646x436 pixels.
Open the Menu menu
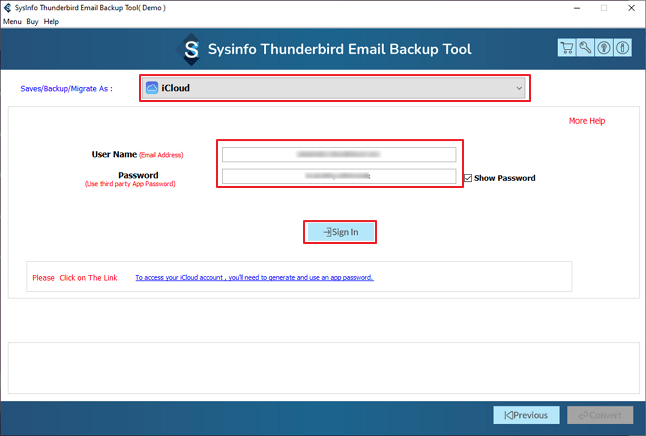tap(12, 21)
